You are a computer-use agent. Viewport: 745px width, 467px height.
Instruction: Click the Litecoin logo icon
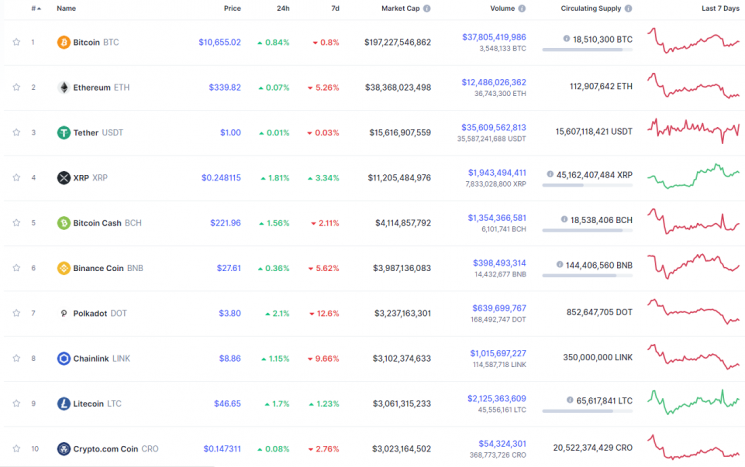(x=64, y=403)
